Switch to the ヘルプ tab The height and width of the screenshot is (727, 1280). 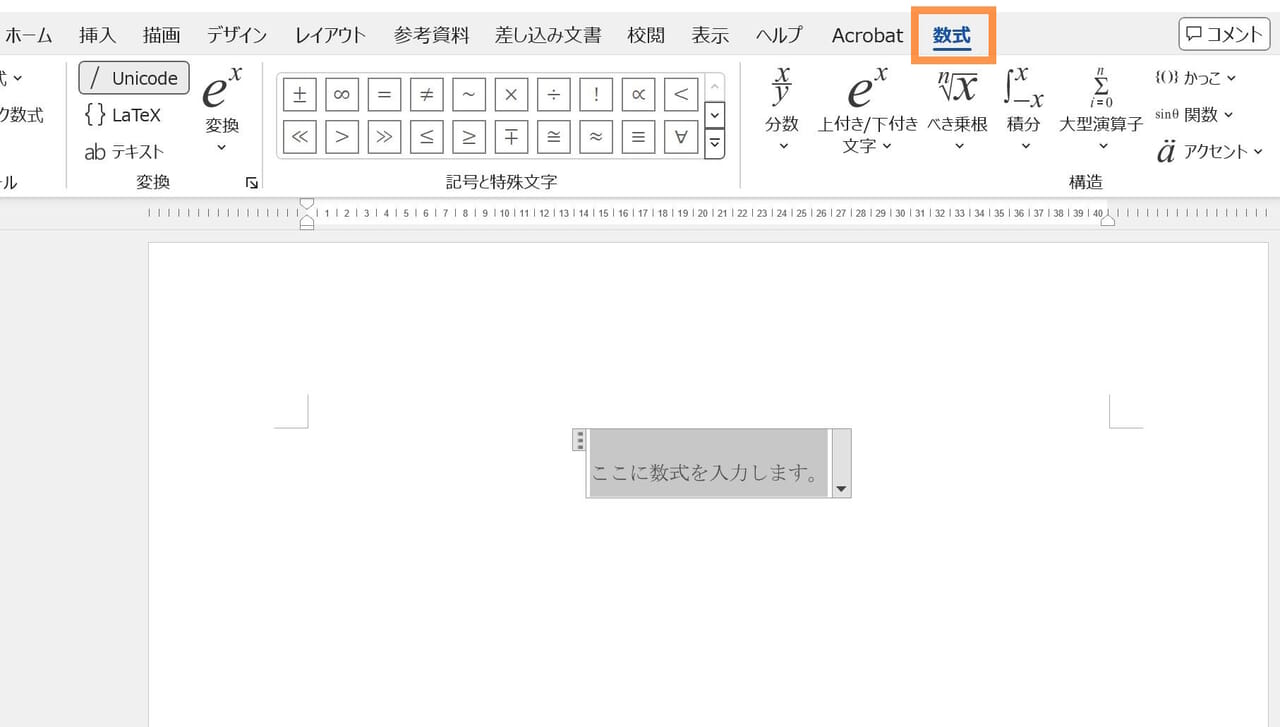(x=779, y=35)
